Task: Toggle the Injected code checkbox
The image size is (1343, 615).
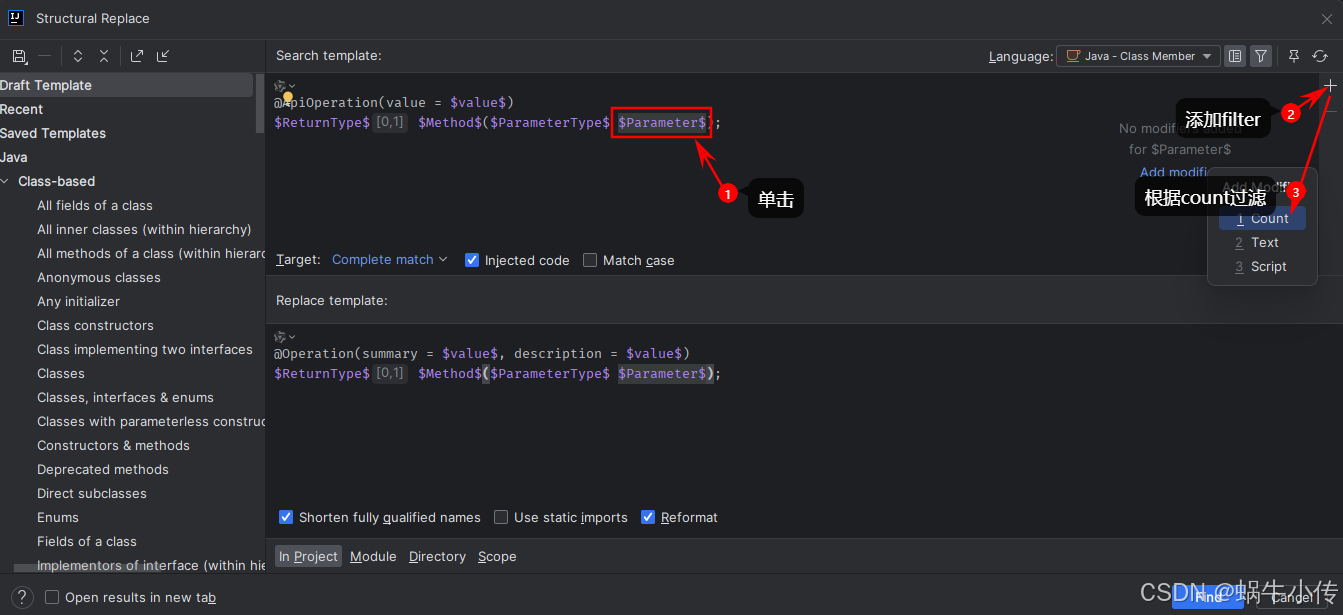Action: (472, 260)
